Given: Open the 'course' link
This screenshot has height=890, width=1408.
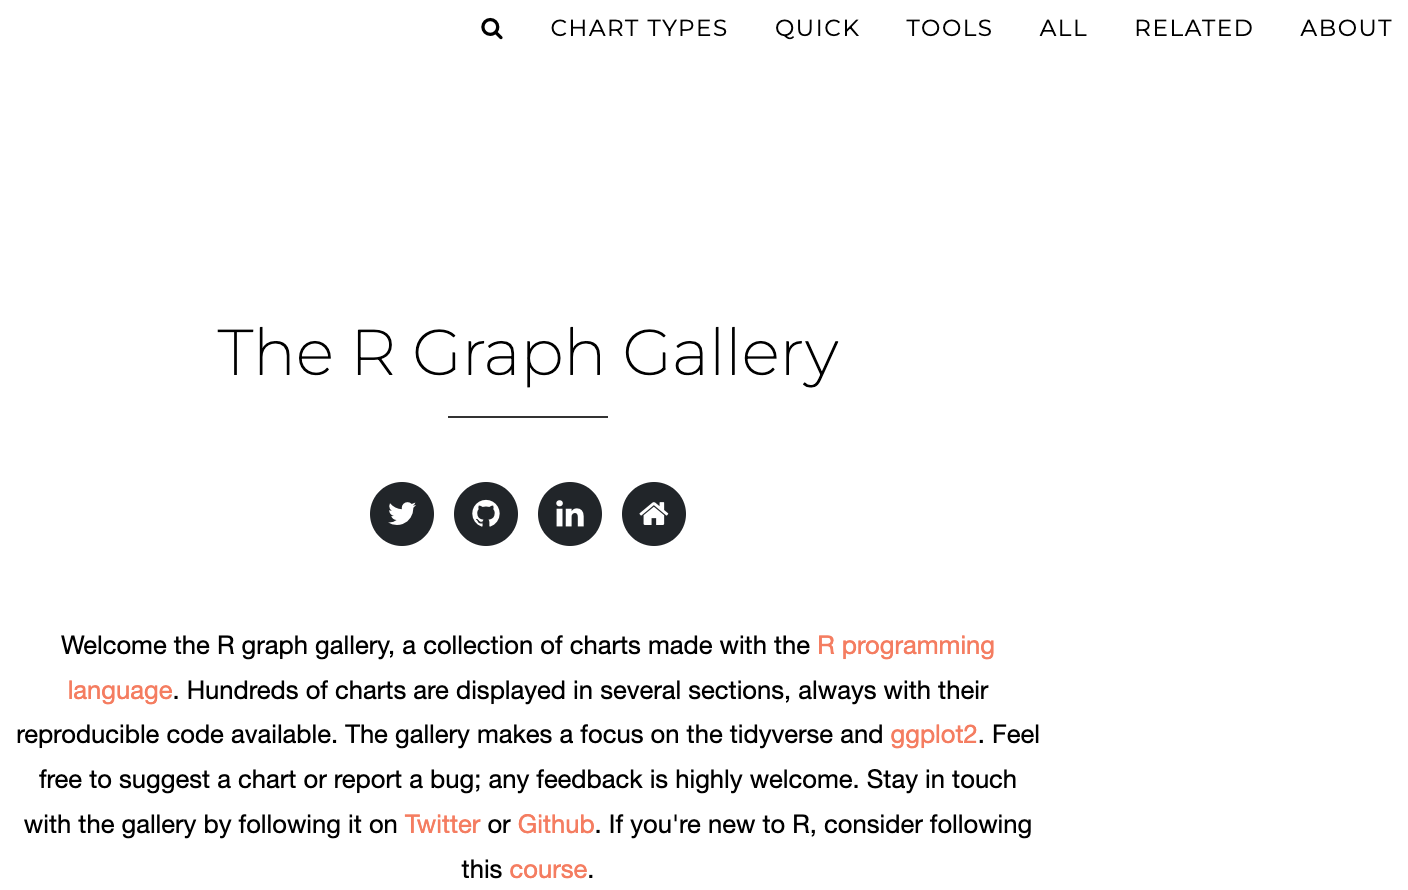Looking at the screenshot, I should (548, 869).
